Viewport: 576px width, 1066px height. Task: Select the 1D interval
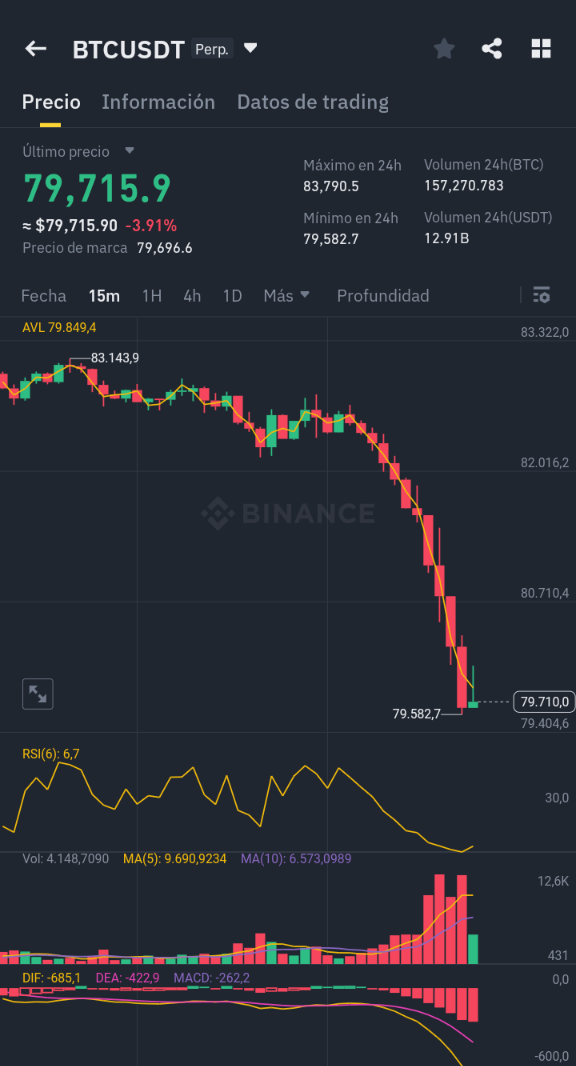pos(233,296)
